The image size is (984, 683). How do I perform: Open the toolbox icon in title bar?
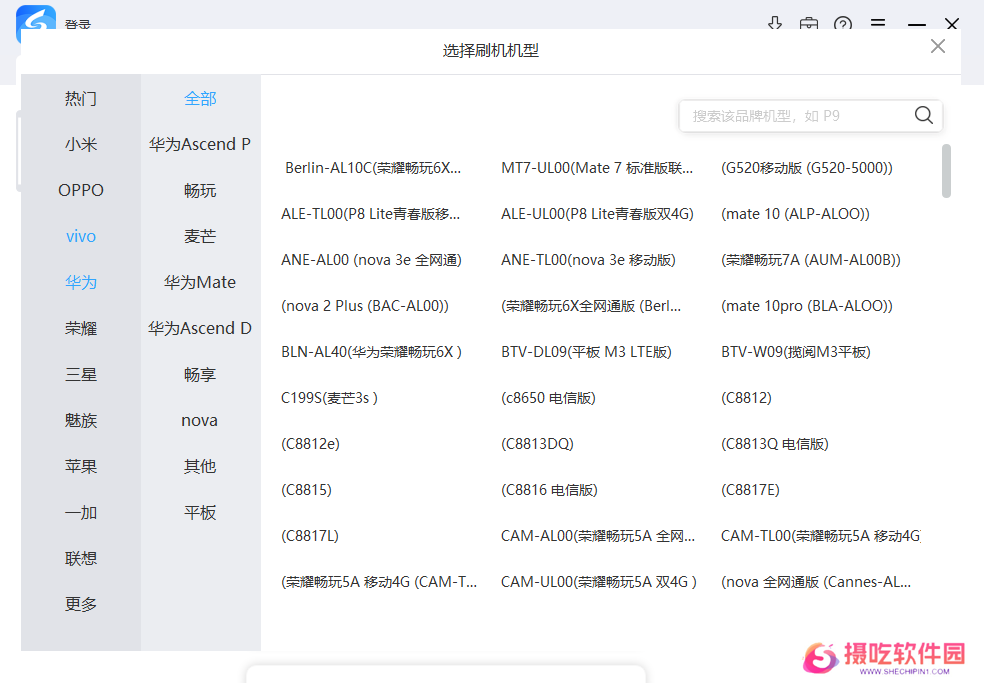(x=809, y=23)
